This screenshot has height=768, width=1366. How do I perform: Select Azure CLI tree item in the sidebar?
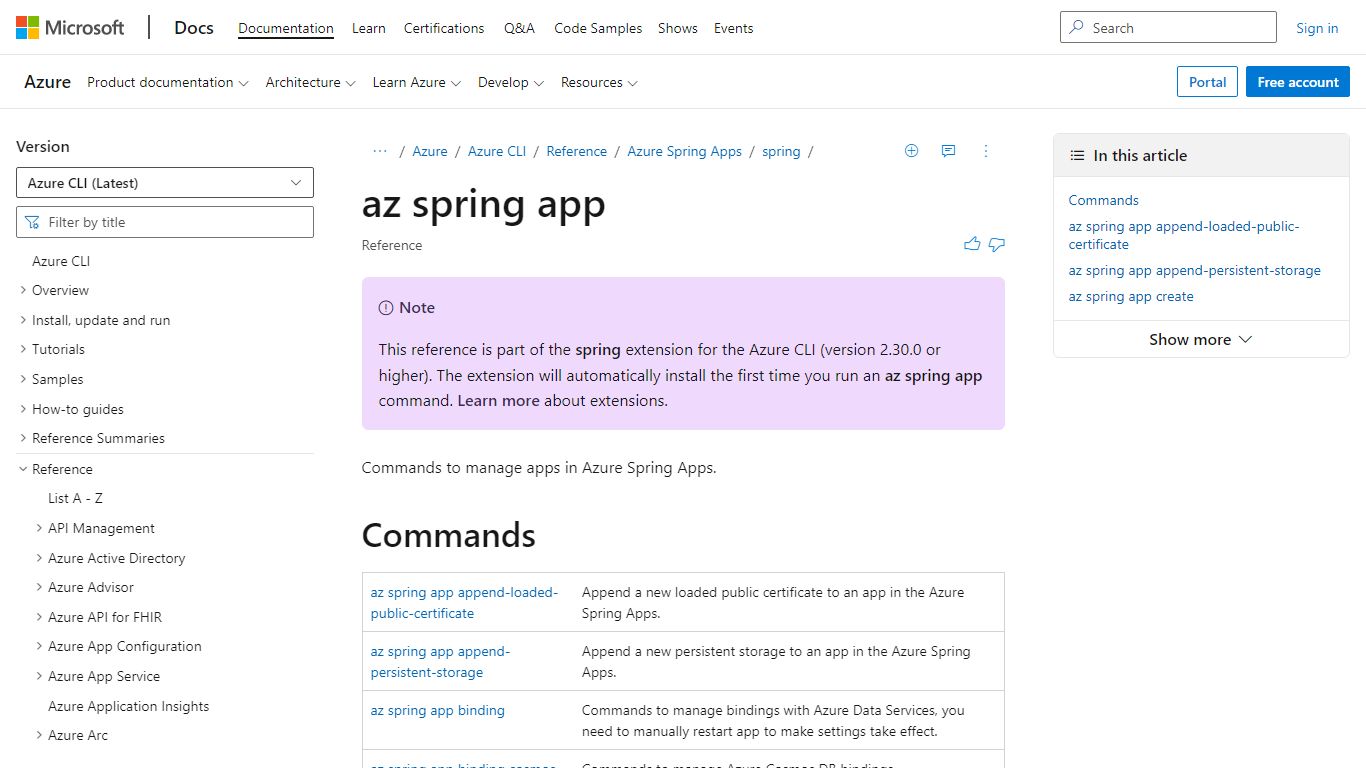[61, 261]
